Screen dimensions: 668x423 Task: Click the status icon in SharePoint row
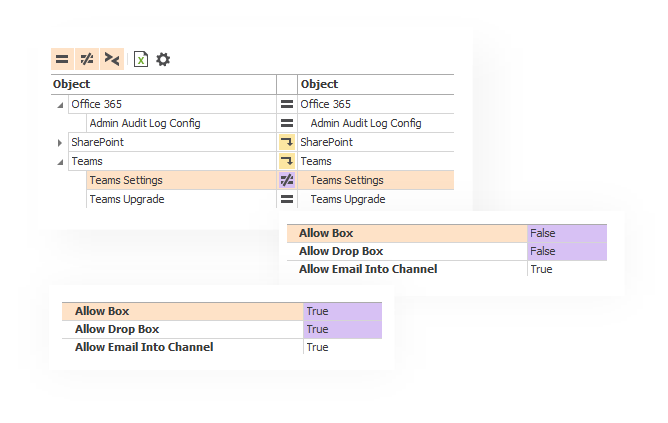(x=287, y=142)
